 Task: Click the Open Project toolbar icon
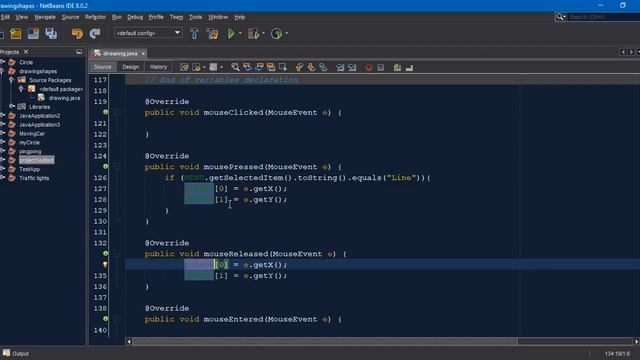click(33, 33)
